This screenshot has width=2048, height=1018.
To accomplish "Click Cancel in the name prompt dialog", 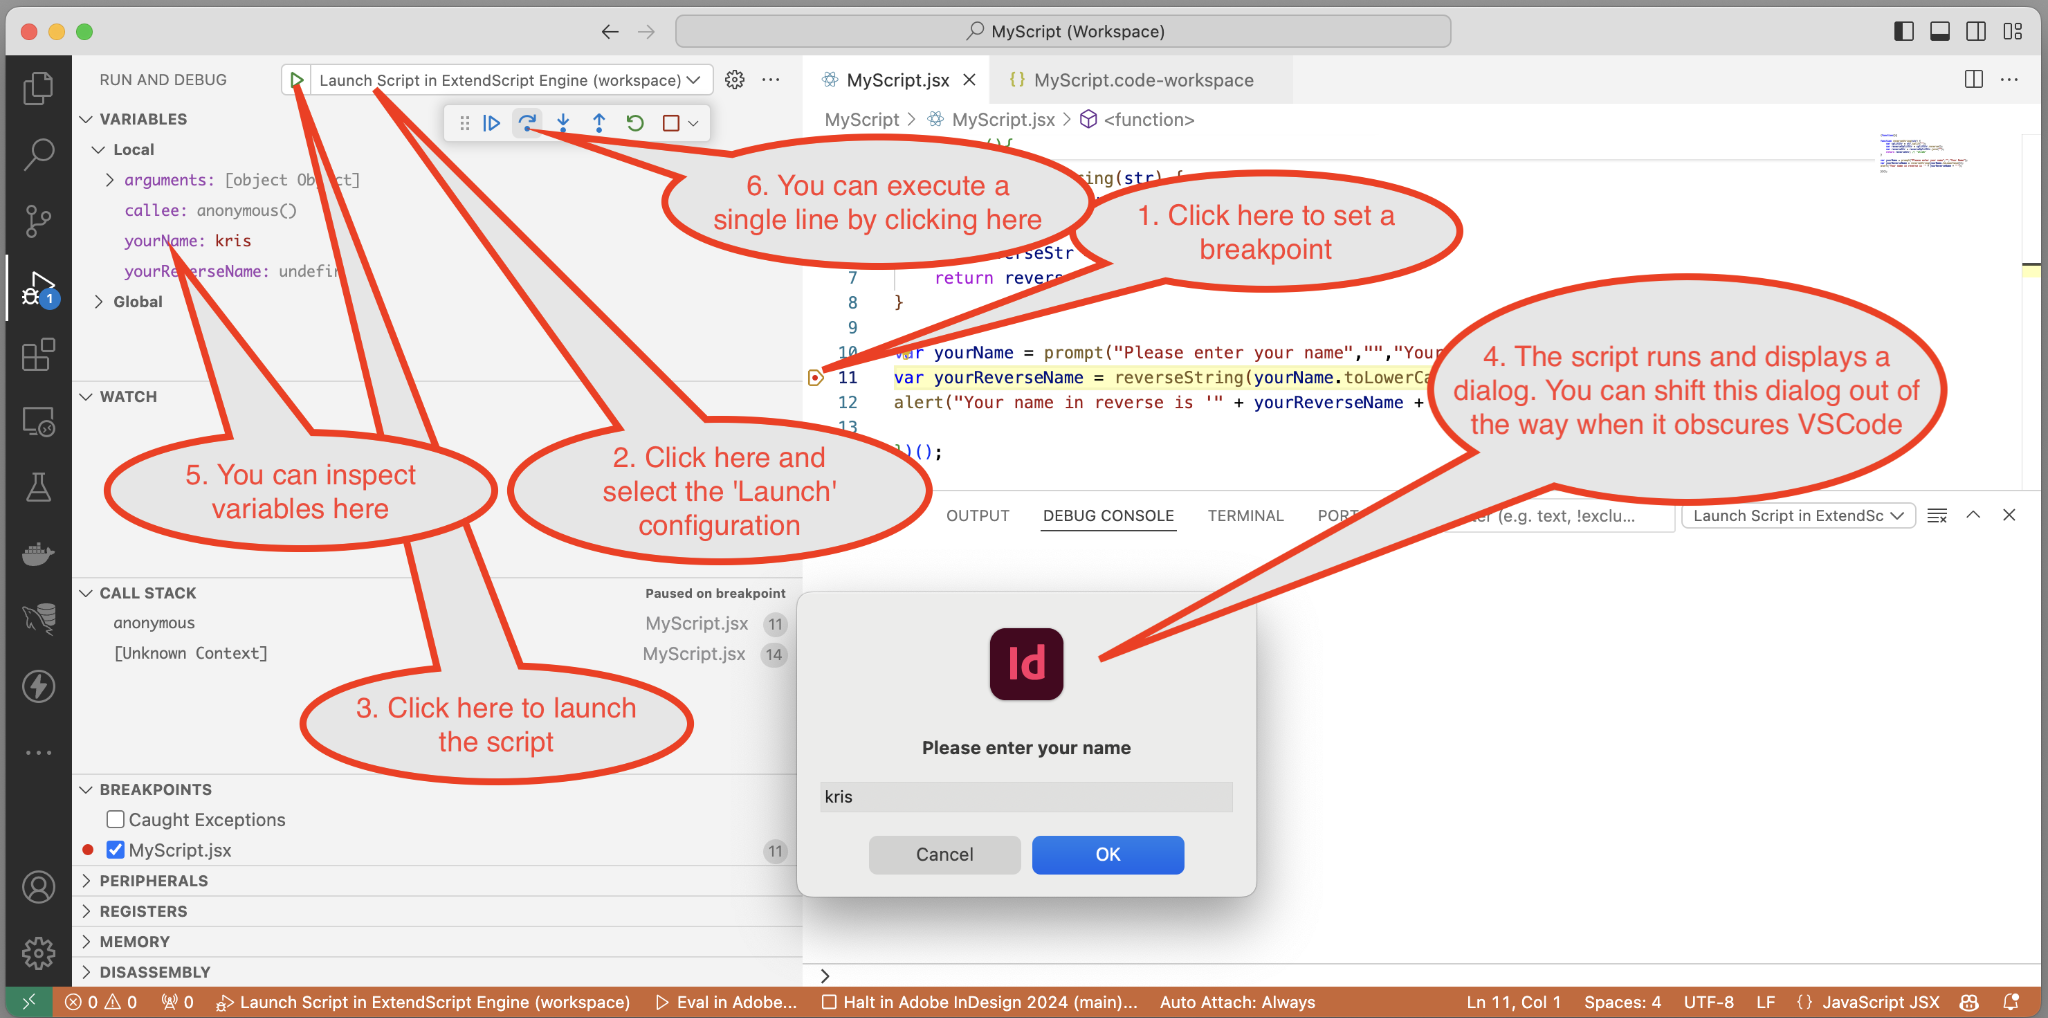I will point(944,855).
